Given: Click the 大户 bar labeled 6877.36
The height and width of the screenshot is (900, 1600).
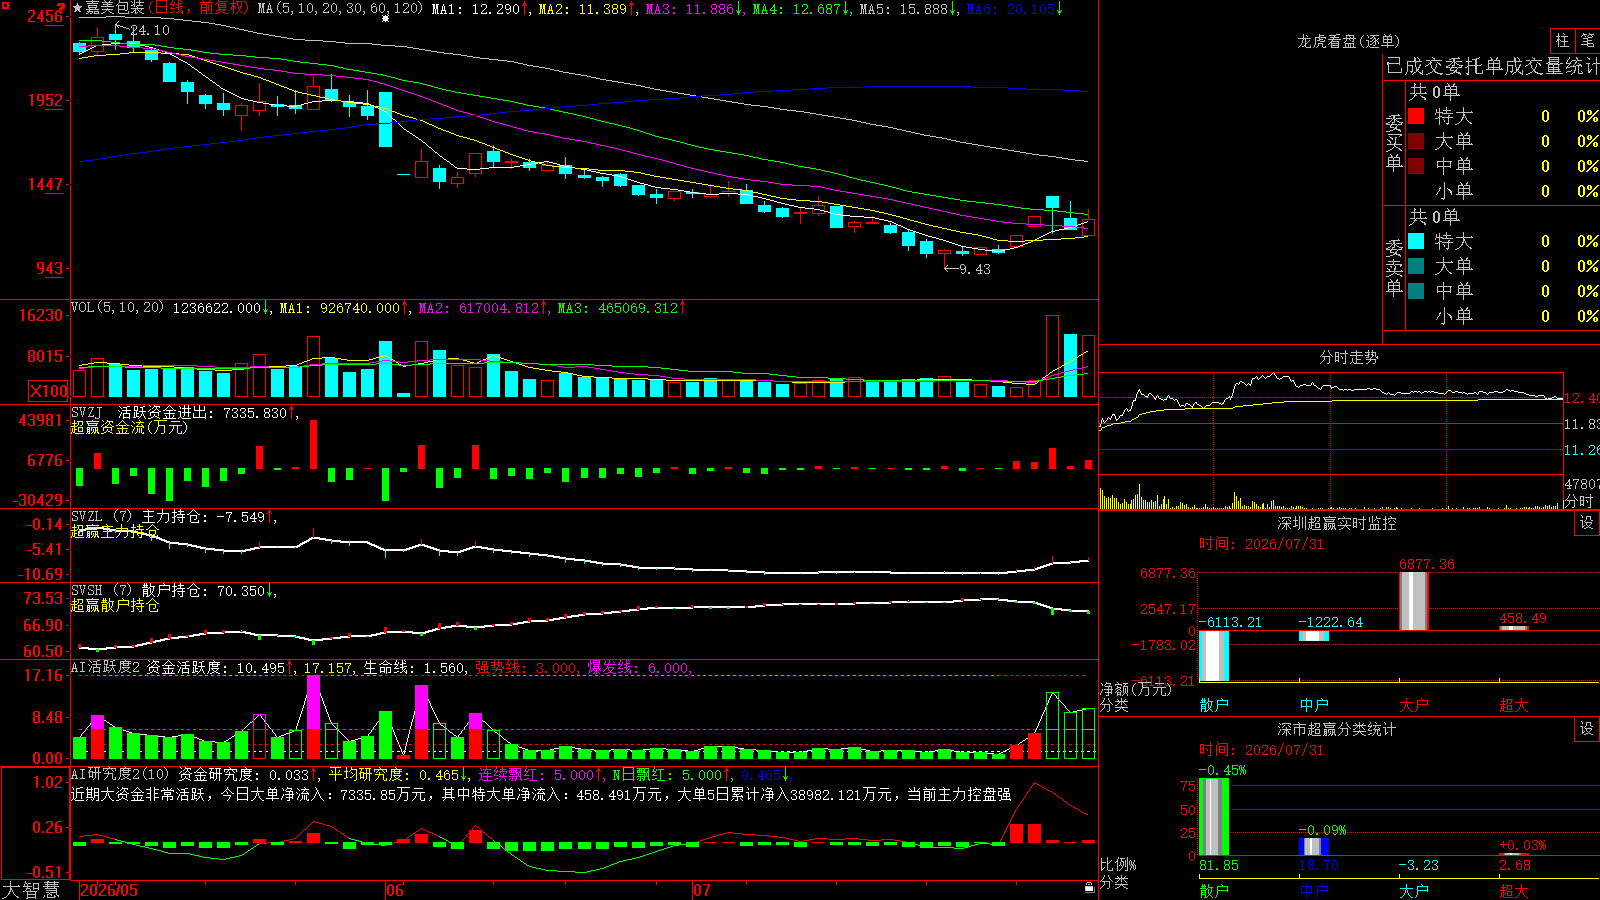Looking at the screenshot, I should click(x=1414, y=601).
